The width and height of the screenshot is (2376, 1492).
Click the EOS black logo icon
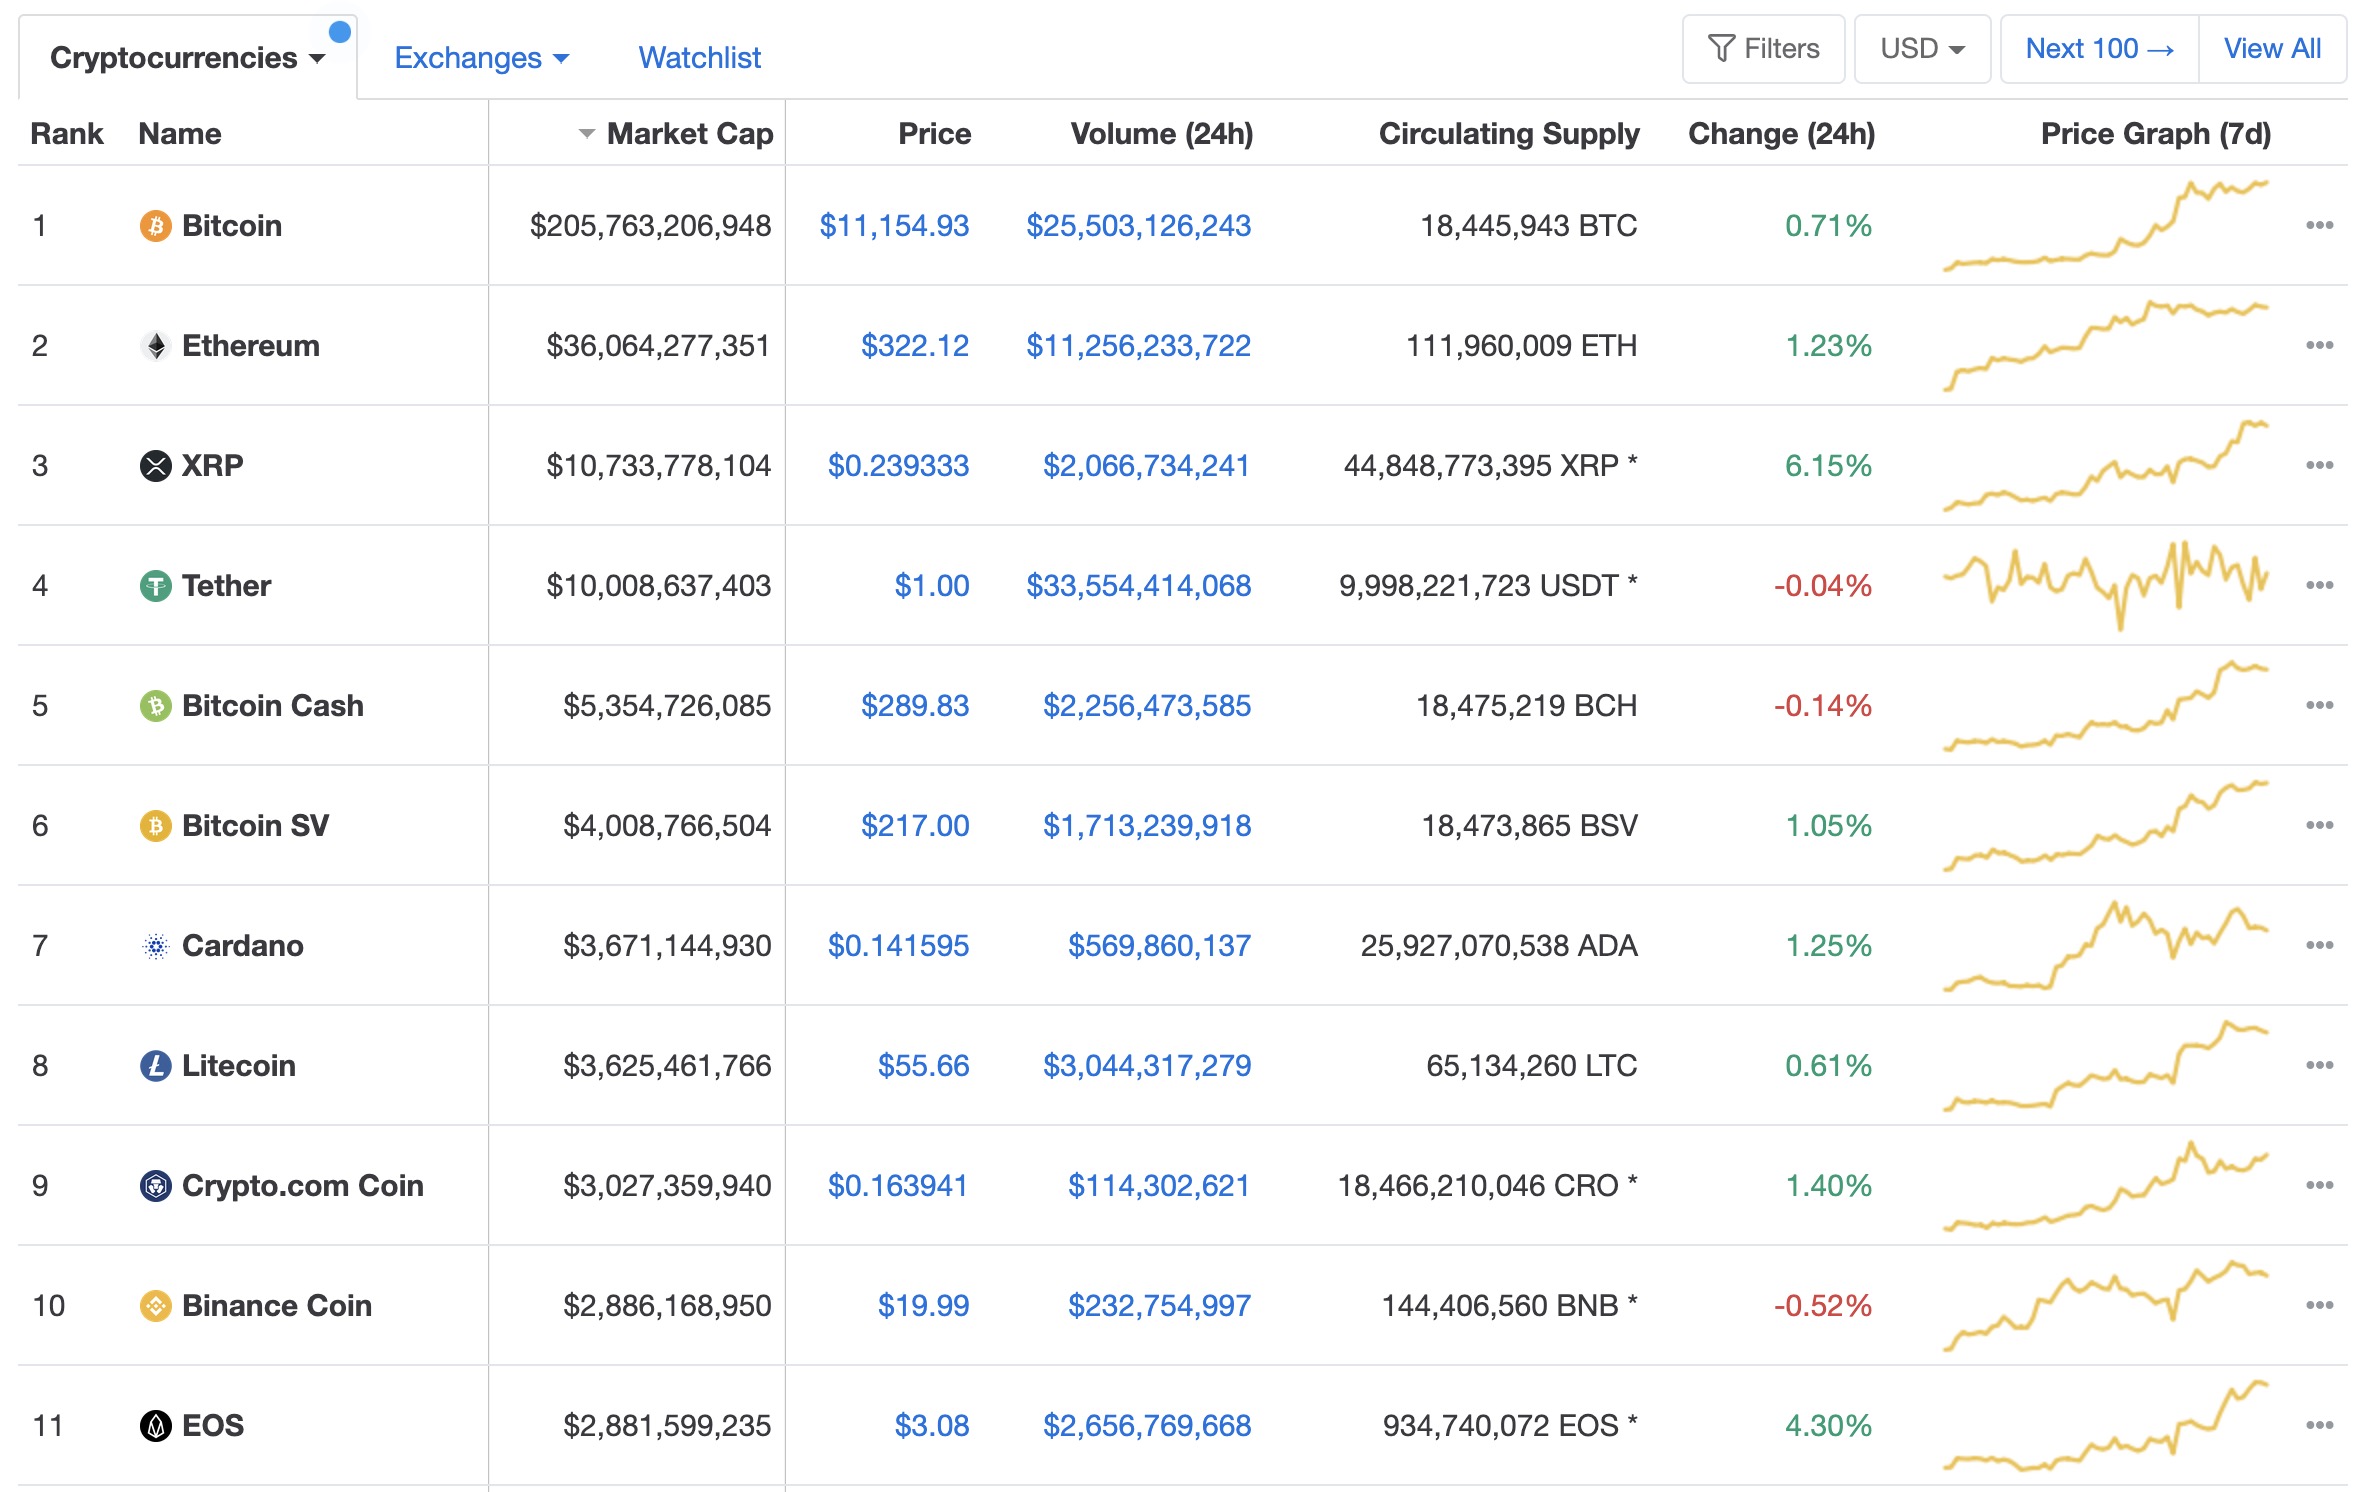(155, 1426)
